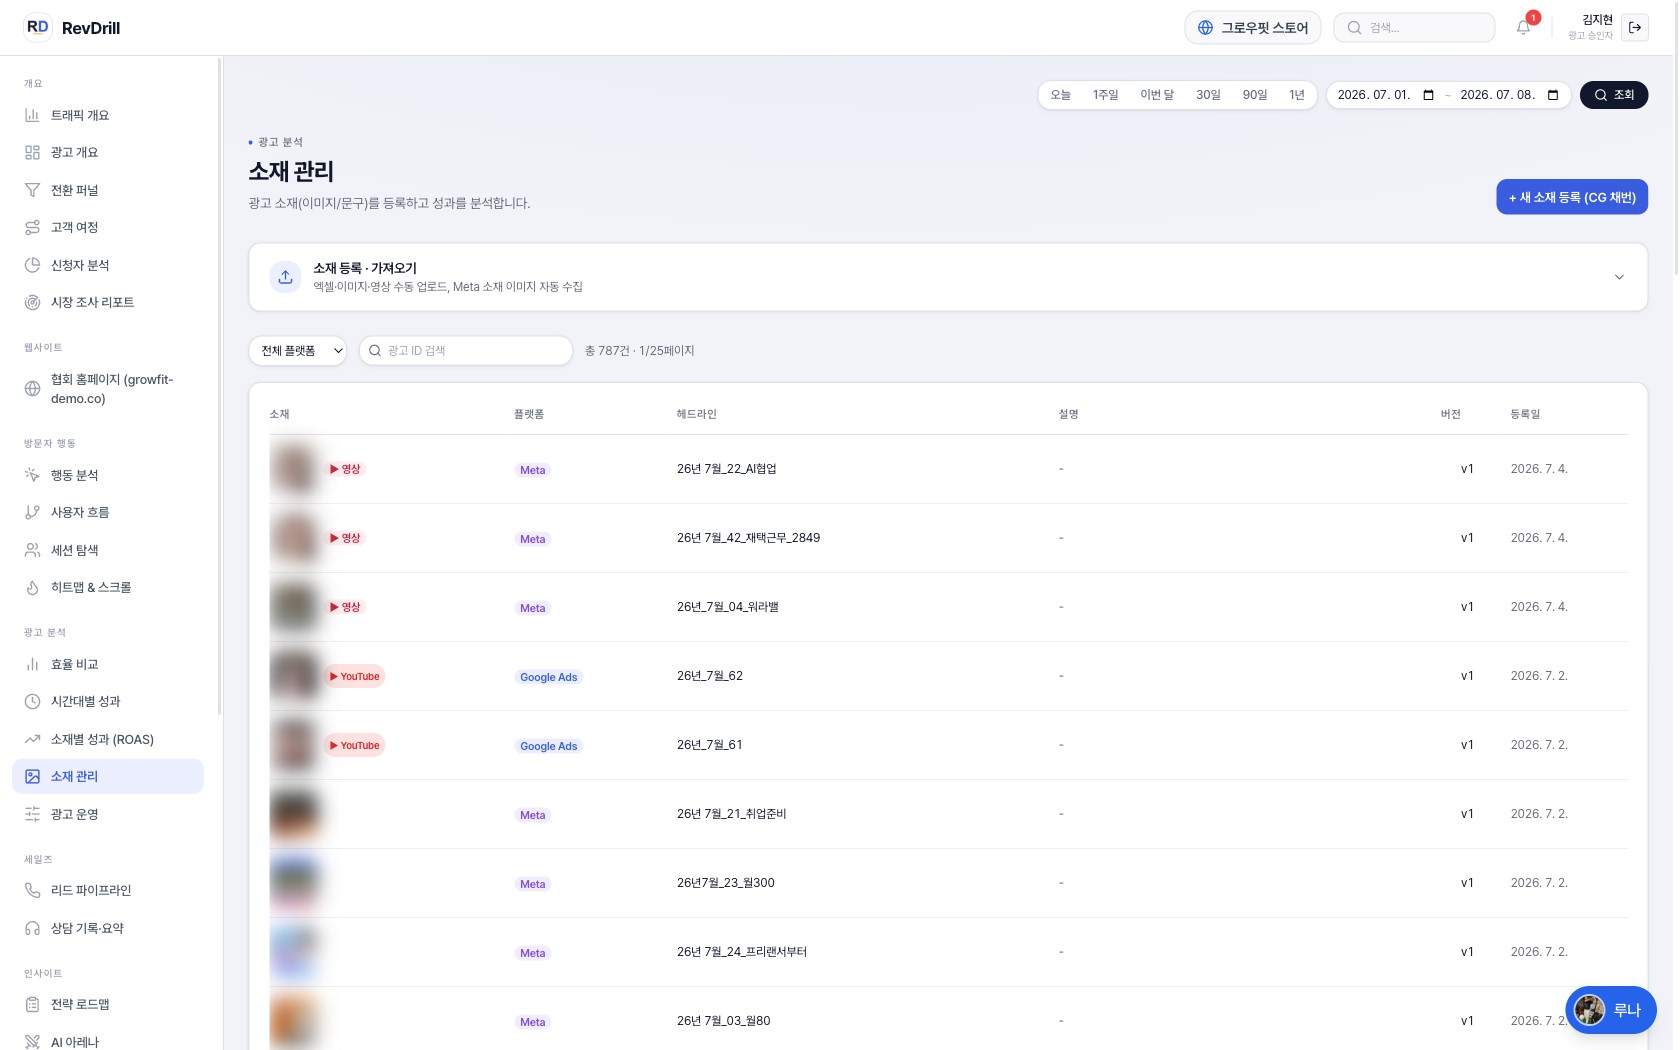This screenshot has width=1680, height=1050.
Task: Click the 상담 기록·요약 headset icon
Action: coord(32,928)
